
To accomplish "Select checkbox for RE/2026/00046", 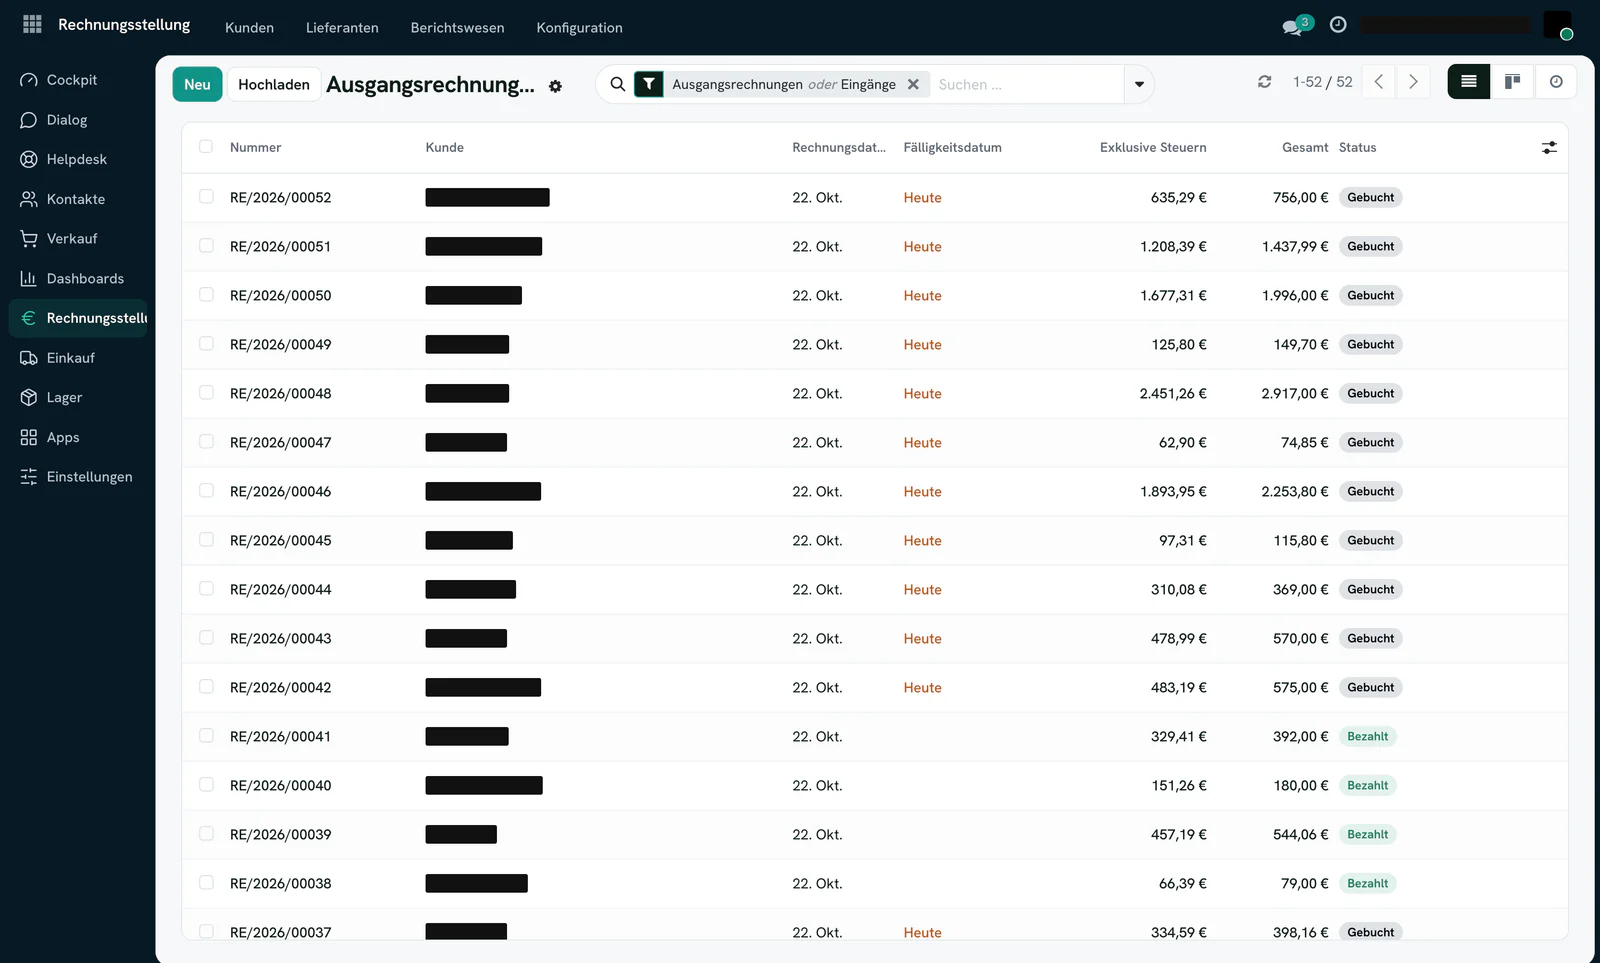I will 206,491.
